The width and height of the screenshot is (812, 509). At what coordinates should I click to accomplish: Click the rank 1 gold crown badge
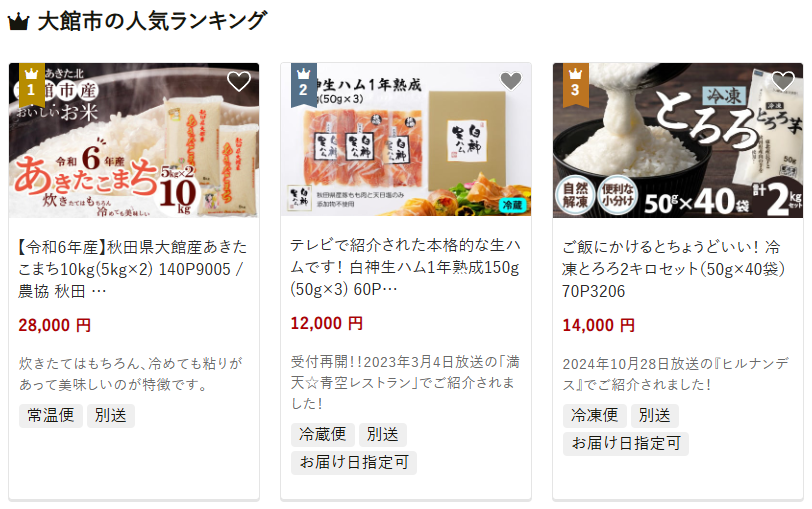coord(32,85)
